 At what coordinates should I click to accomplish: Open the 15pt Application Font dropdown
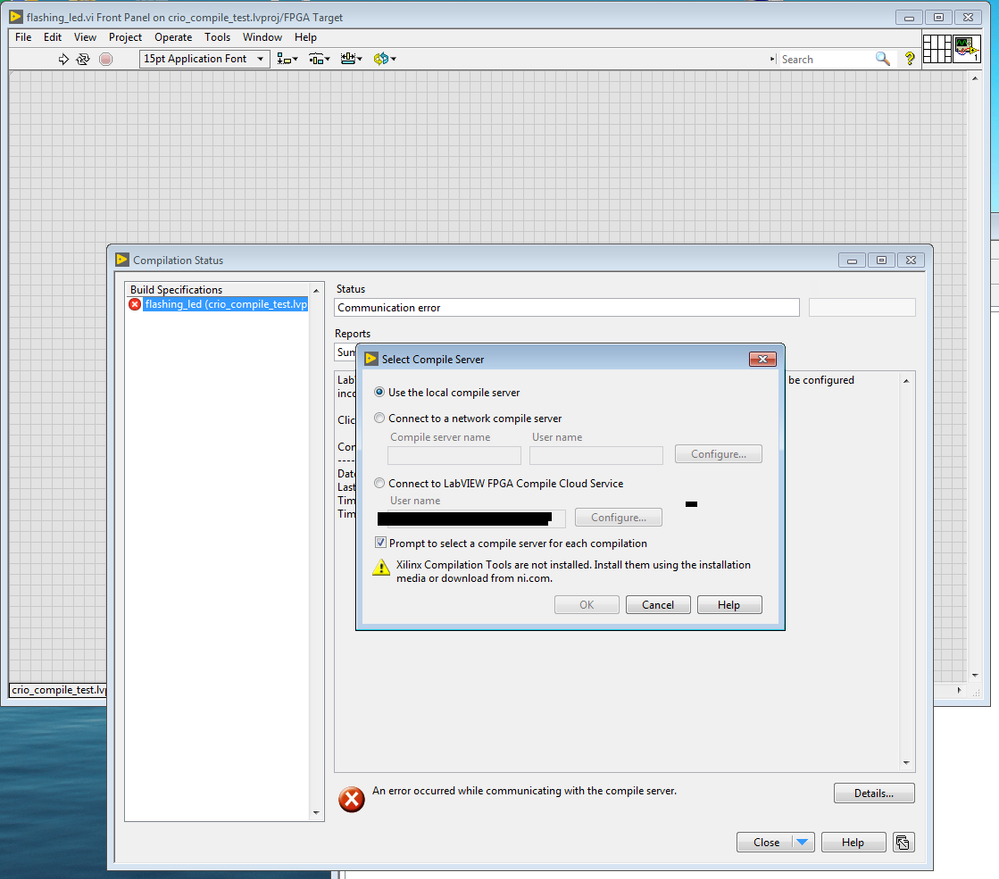(204, 59)
